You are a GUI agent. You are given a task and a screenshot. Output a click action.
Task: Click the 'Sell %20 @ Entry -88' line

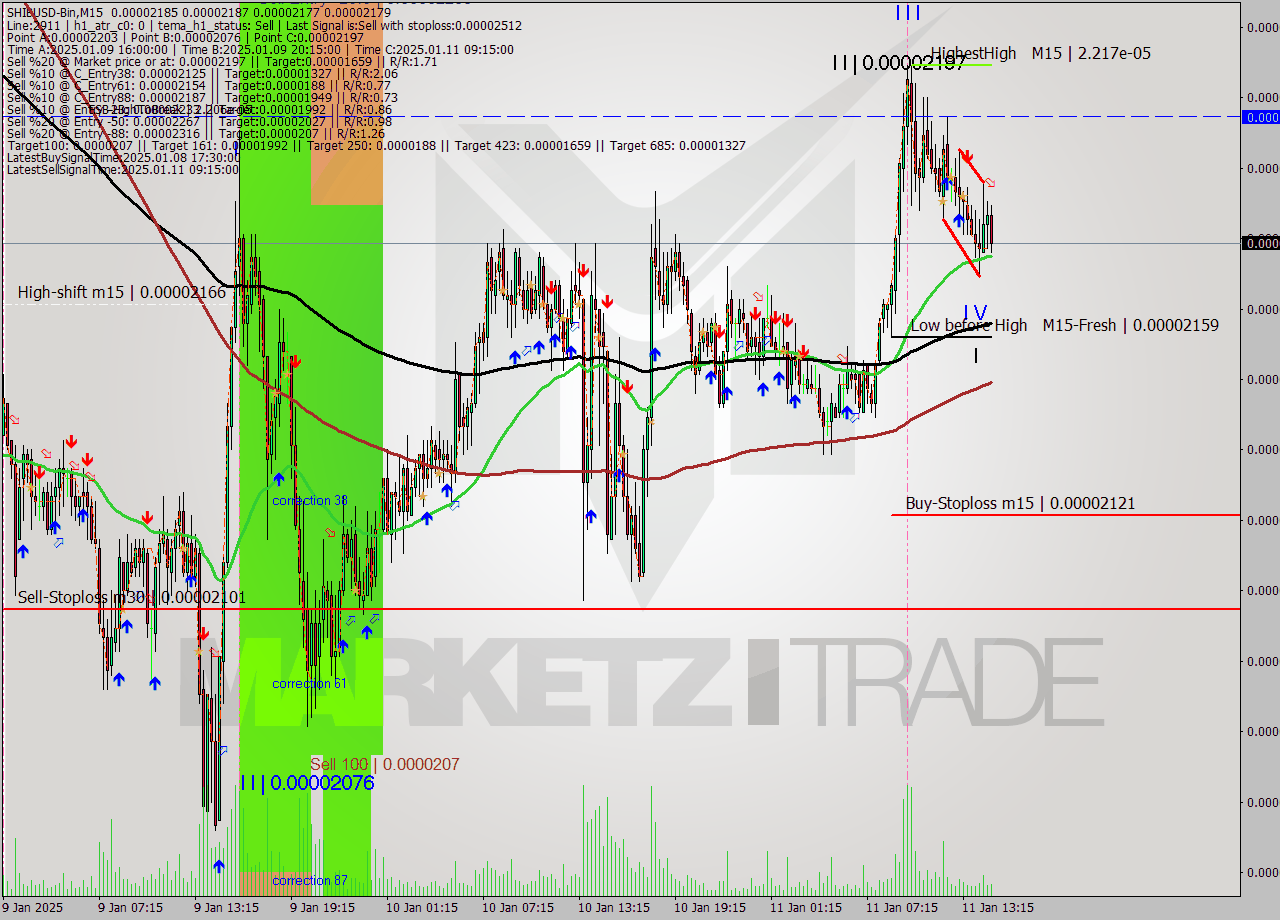click(x=195, y=133)
